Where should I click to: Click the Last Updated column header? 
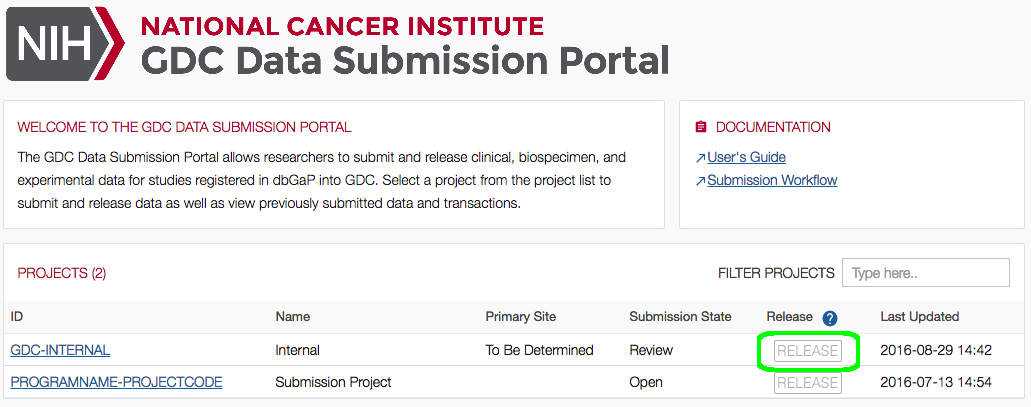click(919, 317)
